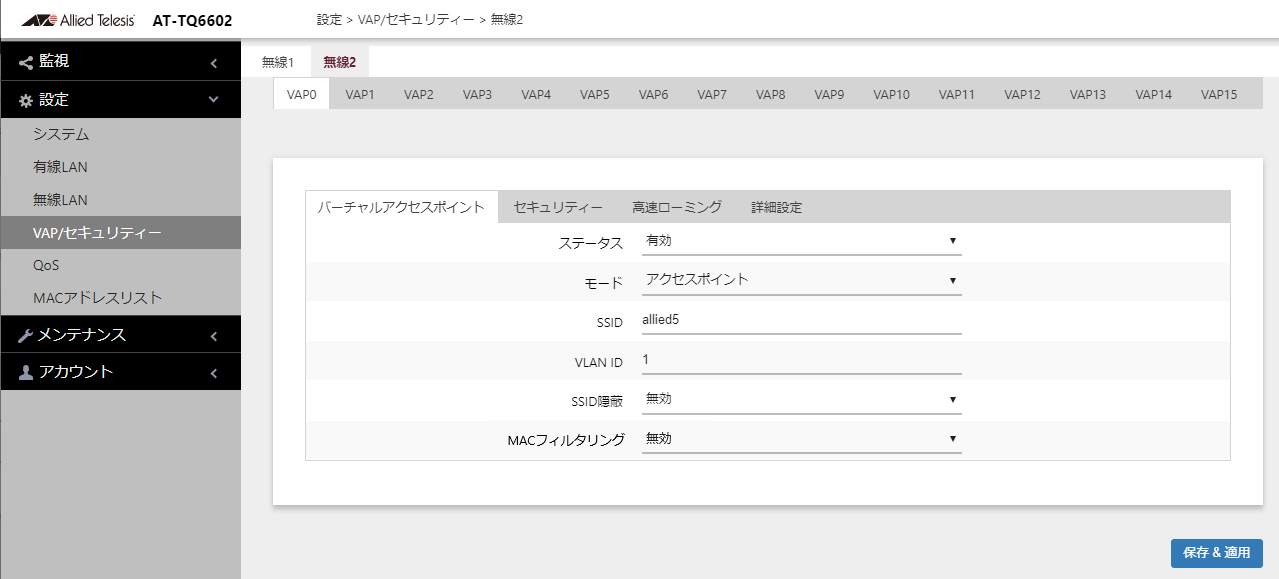Open the MACフィルタリング dropdown

coord(801,439)
